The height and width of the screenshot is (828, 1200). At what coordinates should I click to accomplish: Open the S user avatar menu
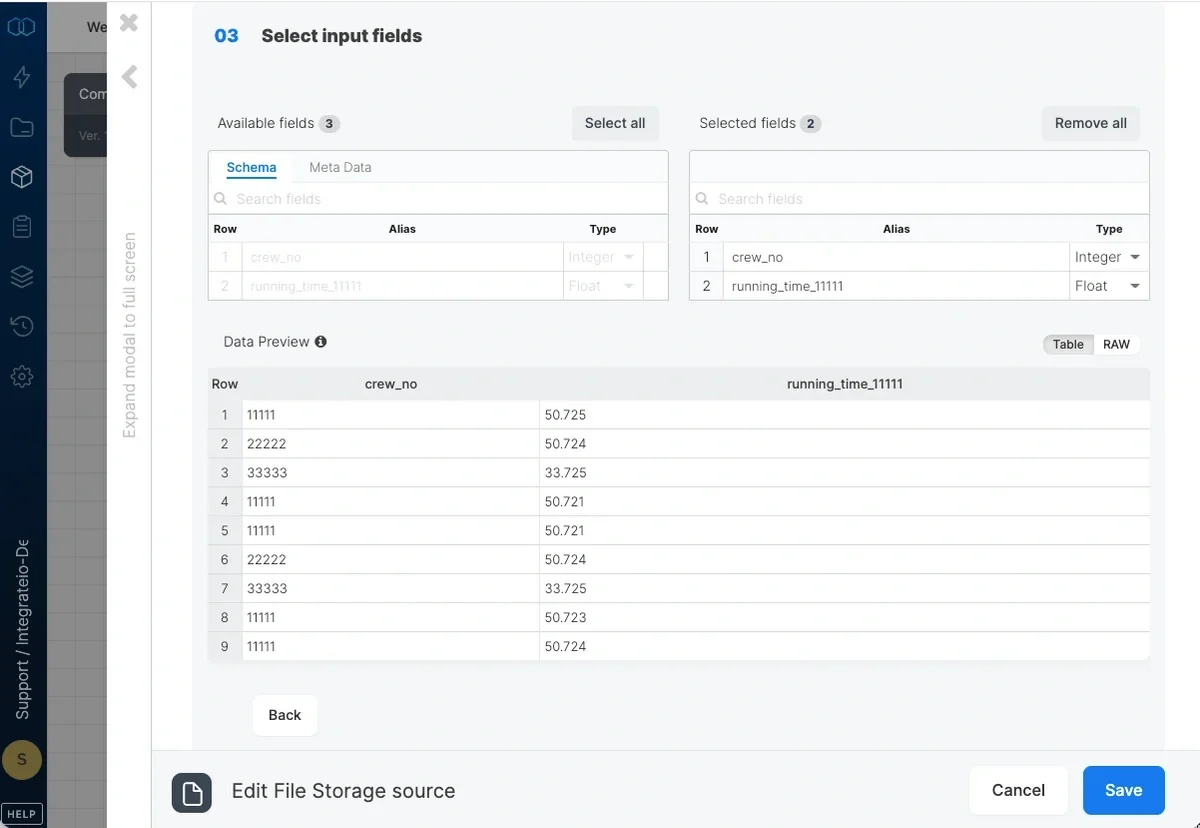[x=22, y=760]
